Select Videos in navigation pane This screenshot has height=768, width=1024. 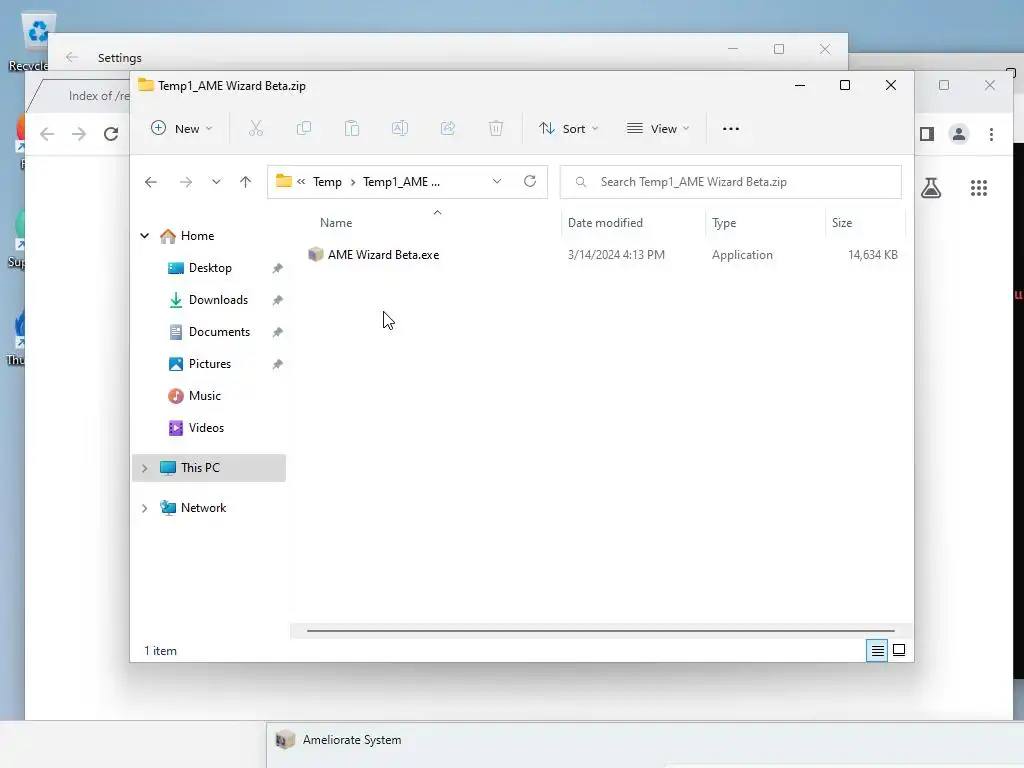pos(206,428)
